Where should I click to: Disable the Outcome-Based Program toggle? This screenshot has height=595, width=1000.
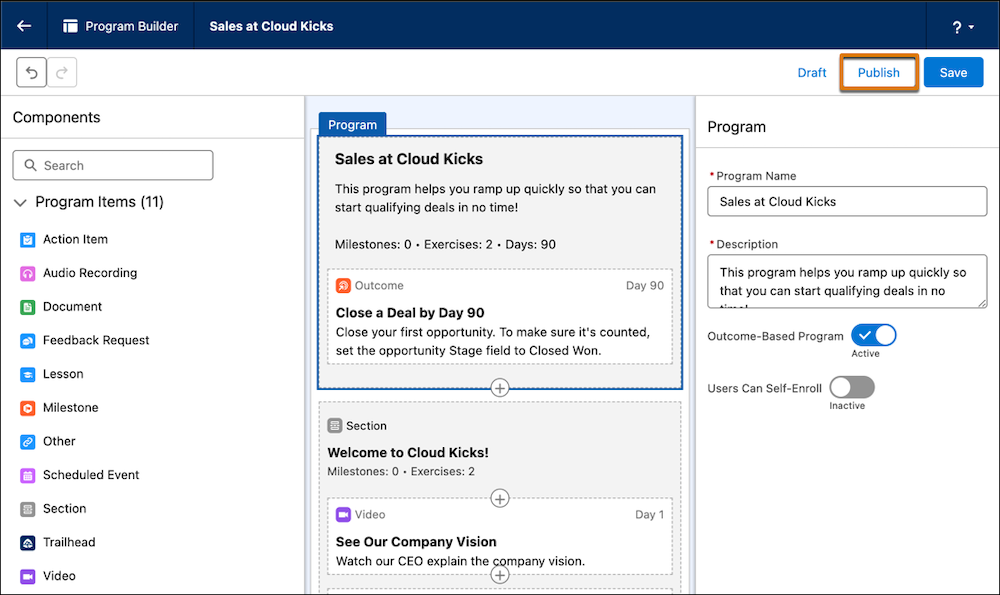[x=874, y=335]
